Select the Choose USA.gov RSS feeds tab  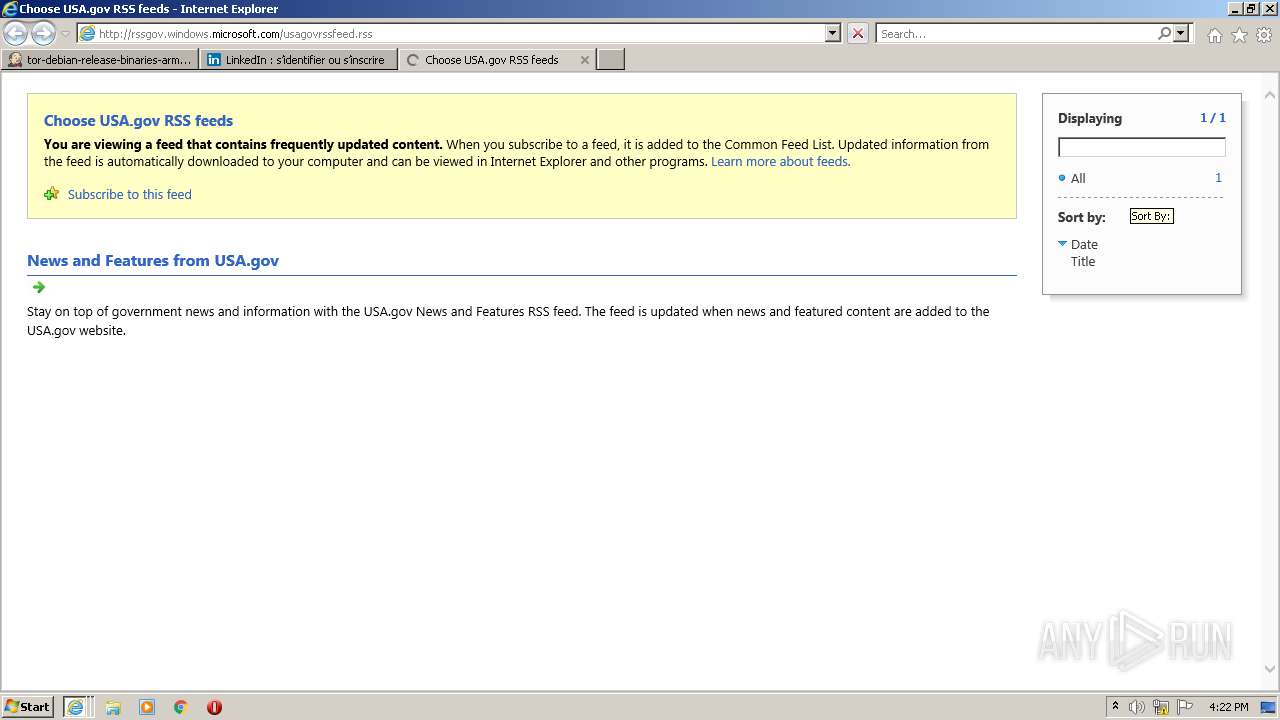tap(491, 60)
